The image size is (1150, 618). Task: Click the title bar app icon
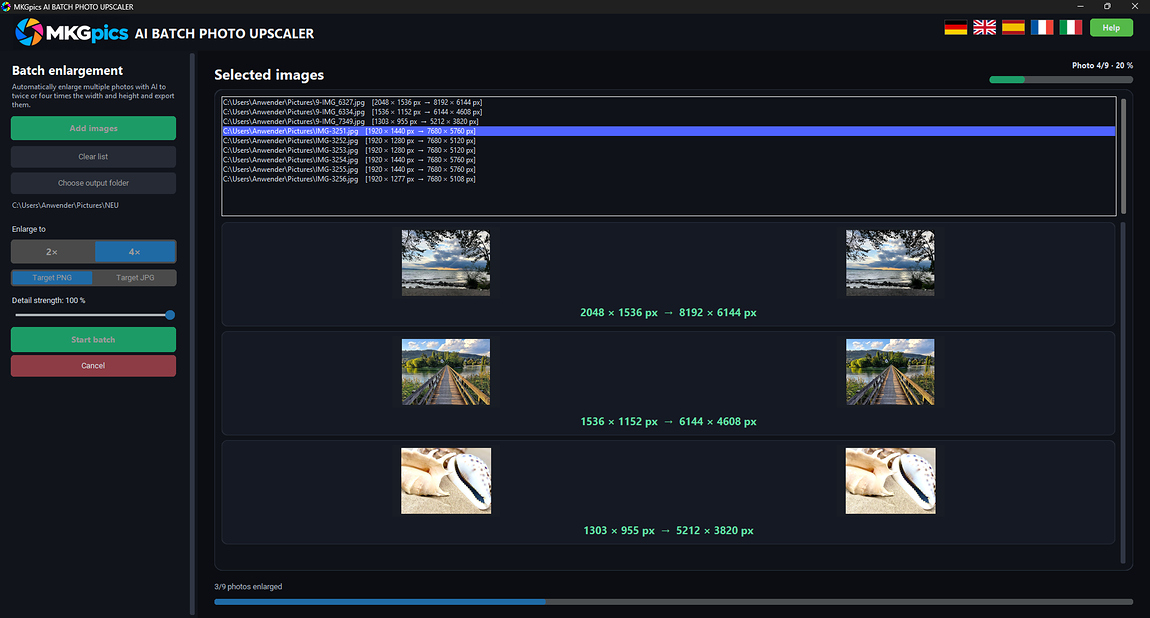coord(7,7)
